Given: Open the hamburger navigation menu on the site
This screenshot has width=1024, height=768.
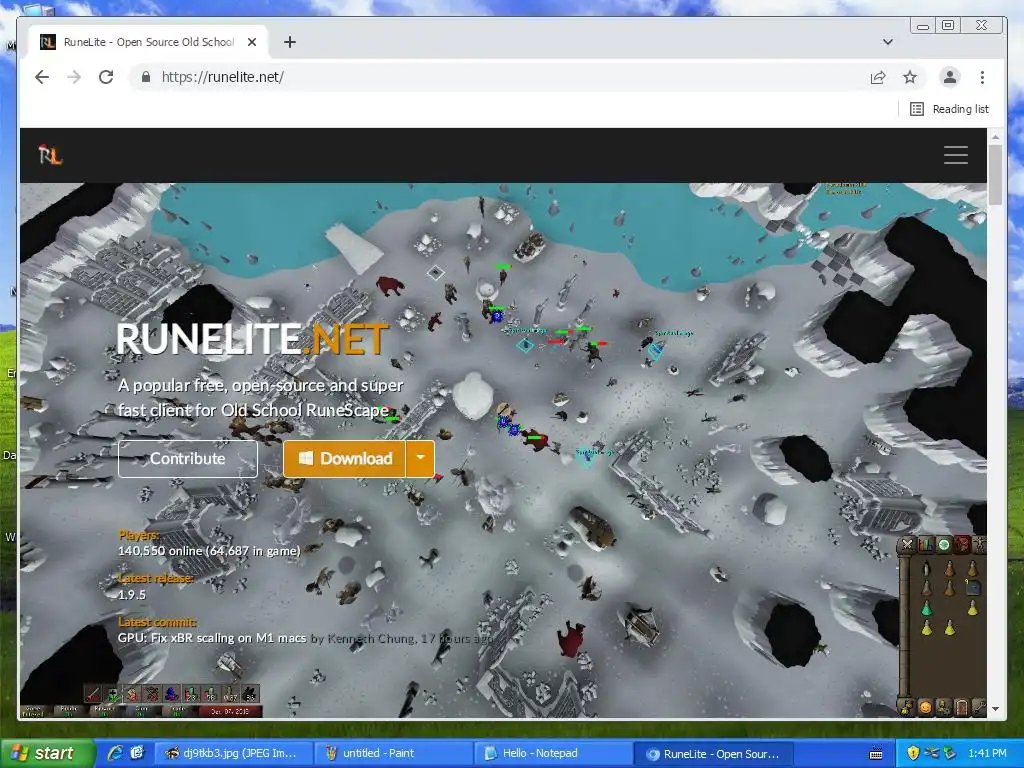Looking at the screenshot, I should [x=955, y=155].
